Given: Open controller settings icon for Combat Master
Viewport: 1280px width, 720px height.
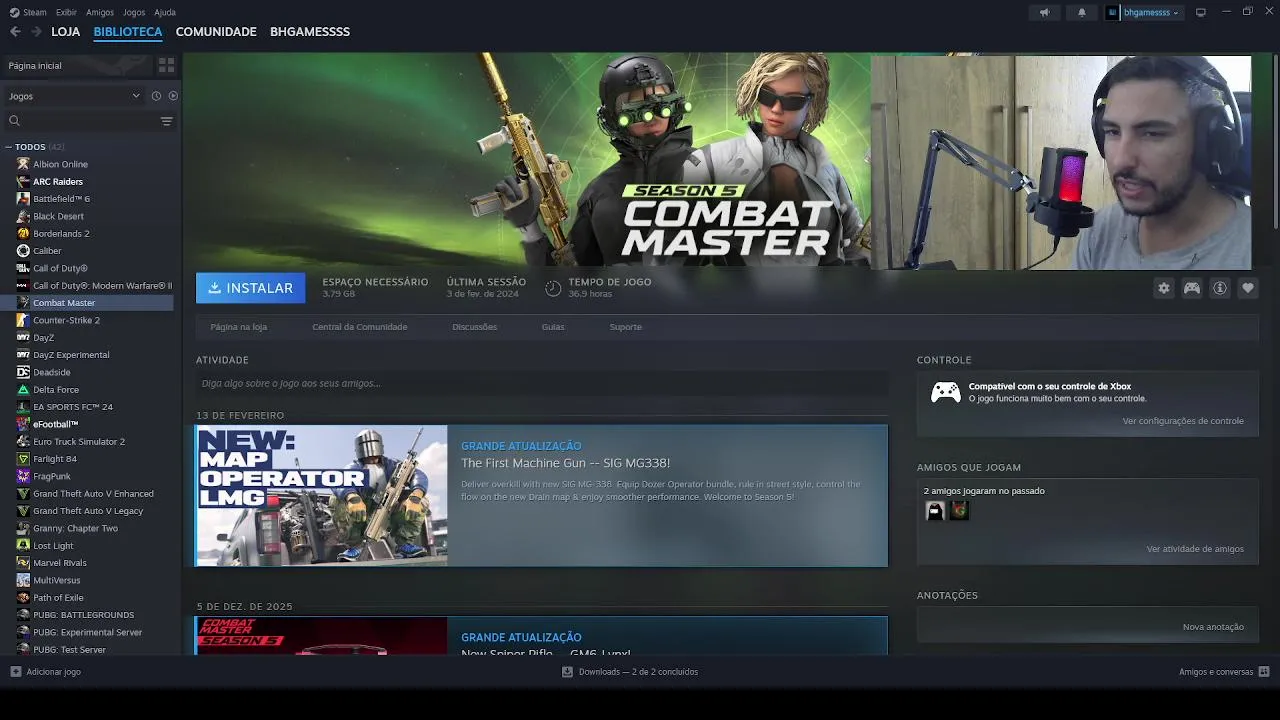Looking at the screenshot, I should click(1192, 288).
